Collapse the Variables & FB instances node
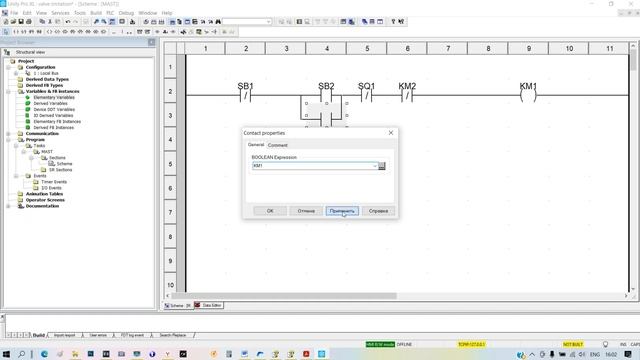The image size is (640, 360). click(9, 91)
